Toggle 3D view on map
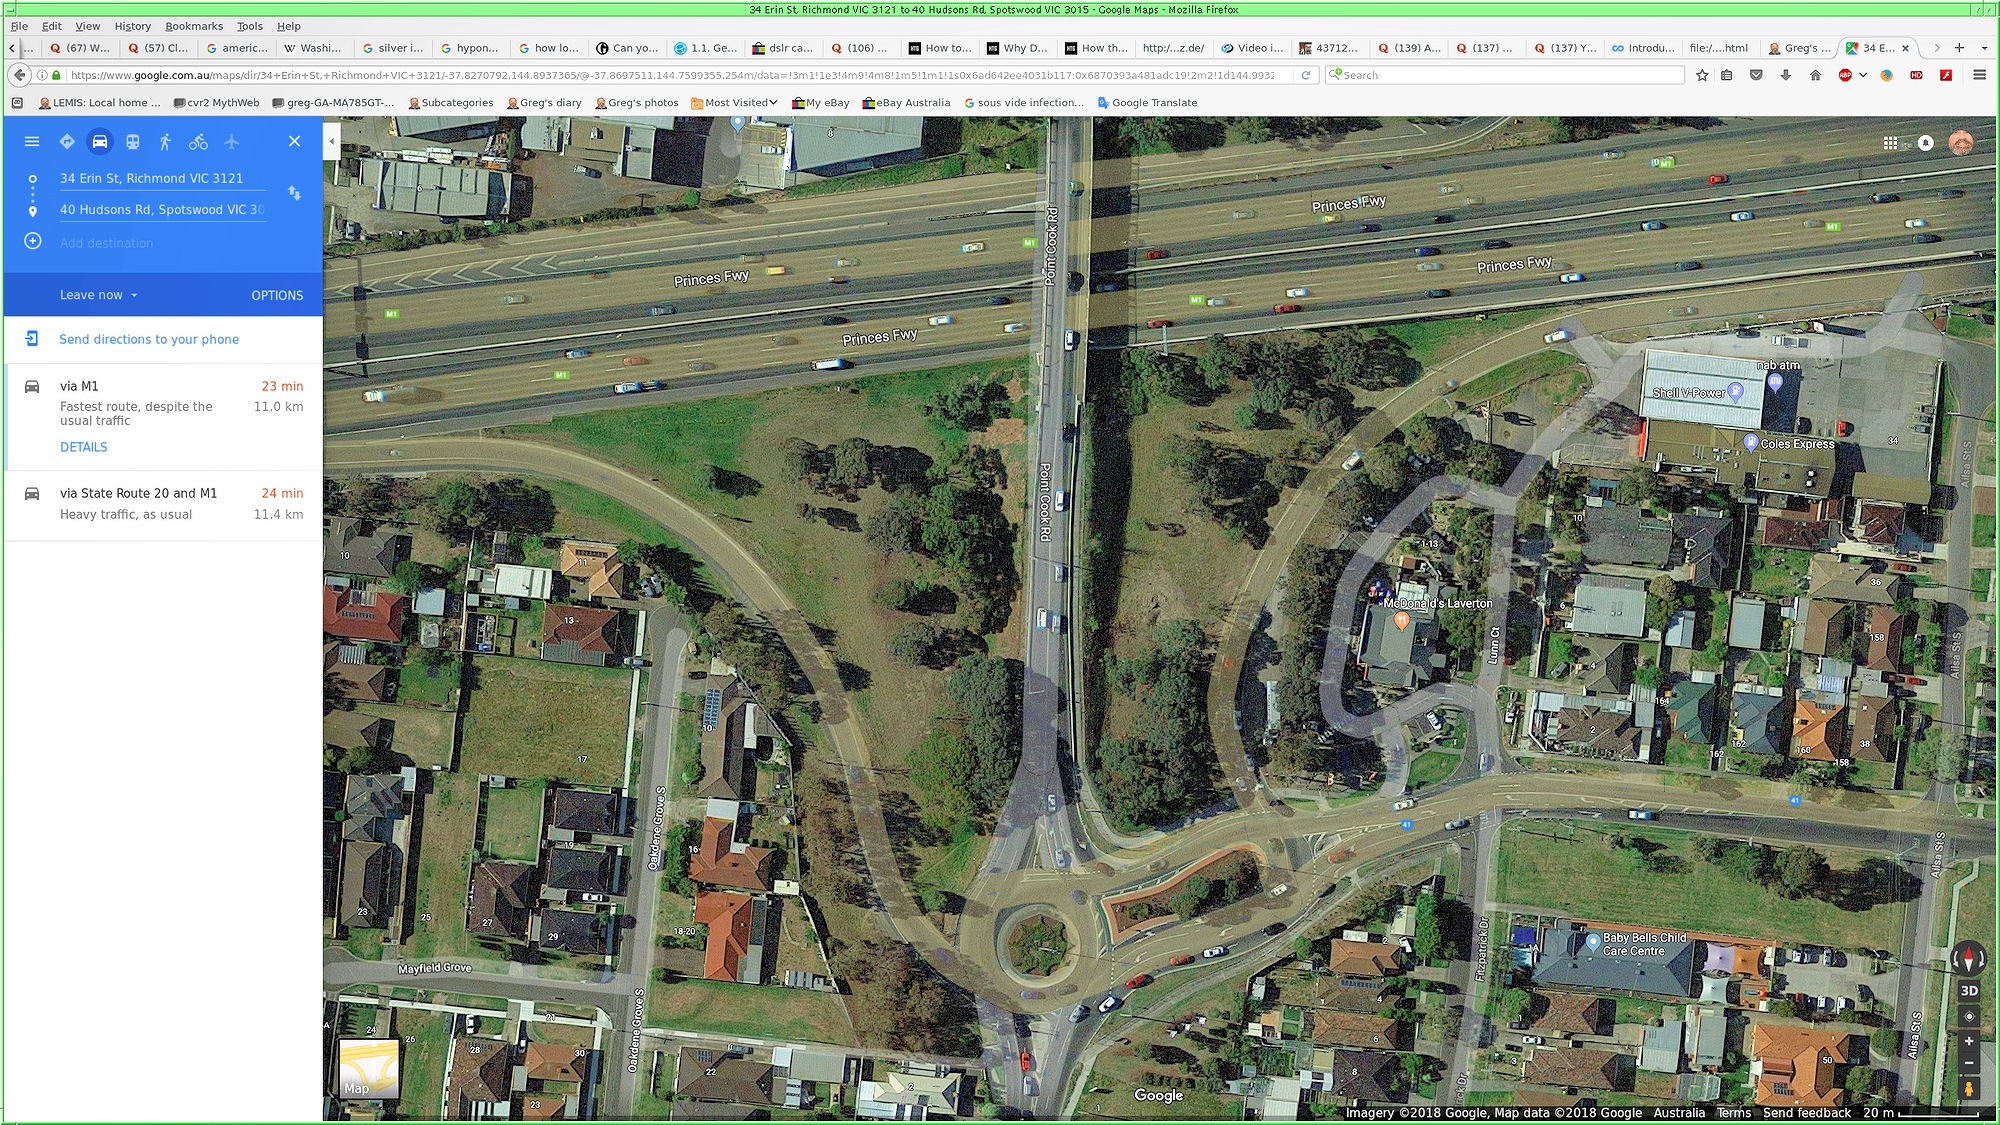Screen dimensions: 2000x1125 (x=1968, y=990)
